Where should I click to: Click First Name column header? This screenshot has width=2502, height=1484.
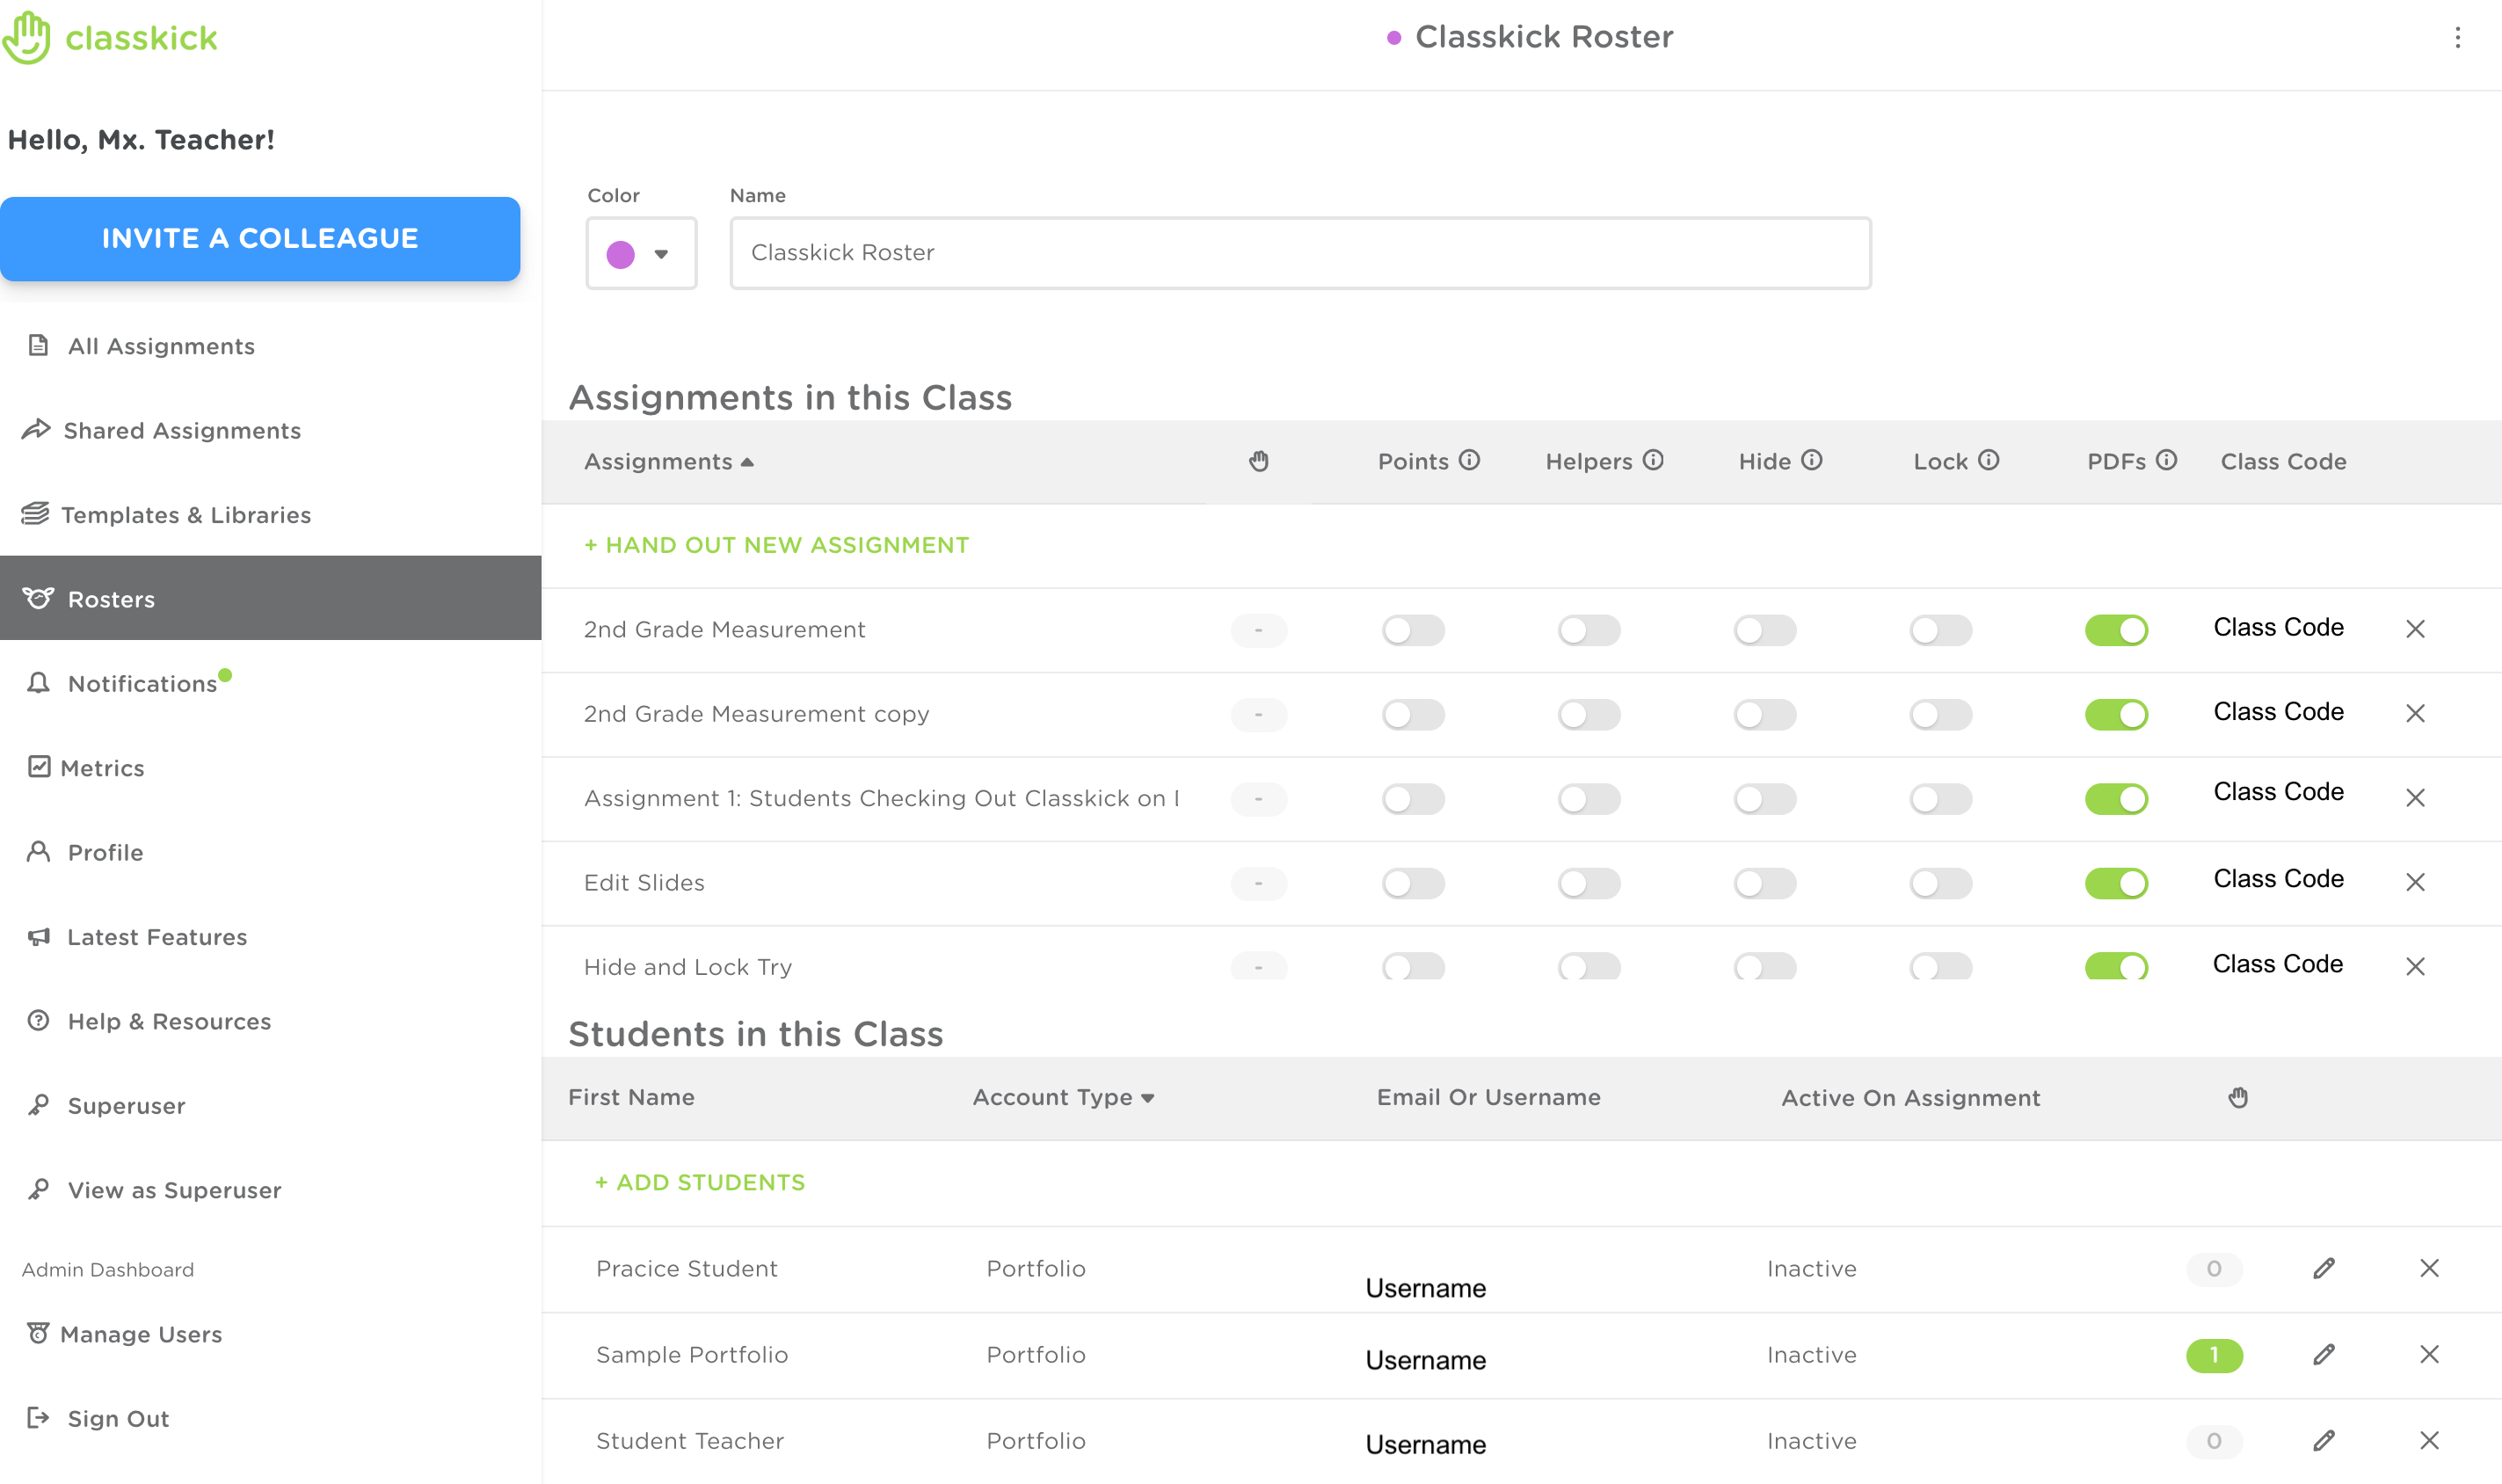(x=631, y=1097)
